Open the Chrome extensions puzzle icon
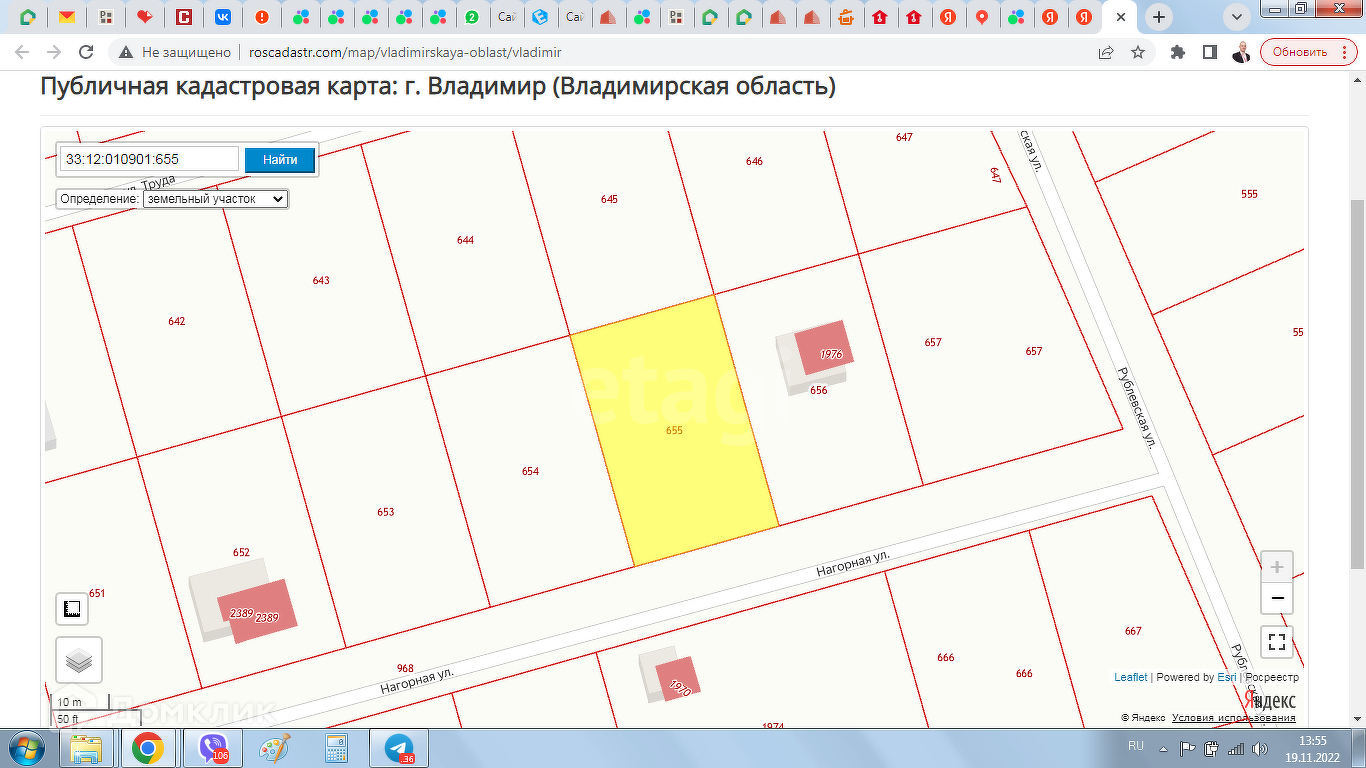Screen dimensions: 1366x768 1178,52
